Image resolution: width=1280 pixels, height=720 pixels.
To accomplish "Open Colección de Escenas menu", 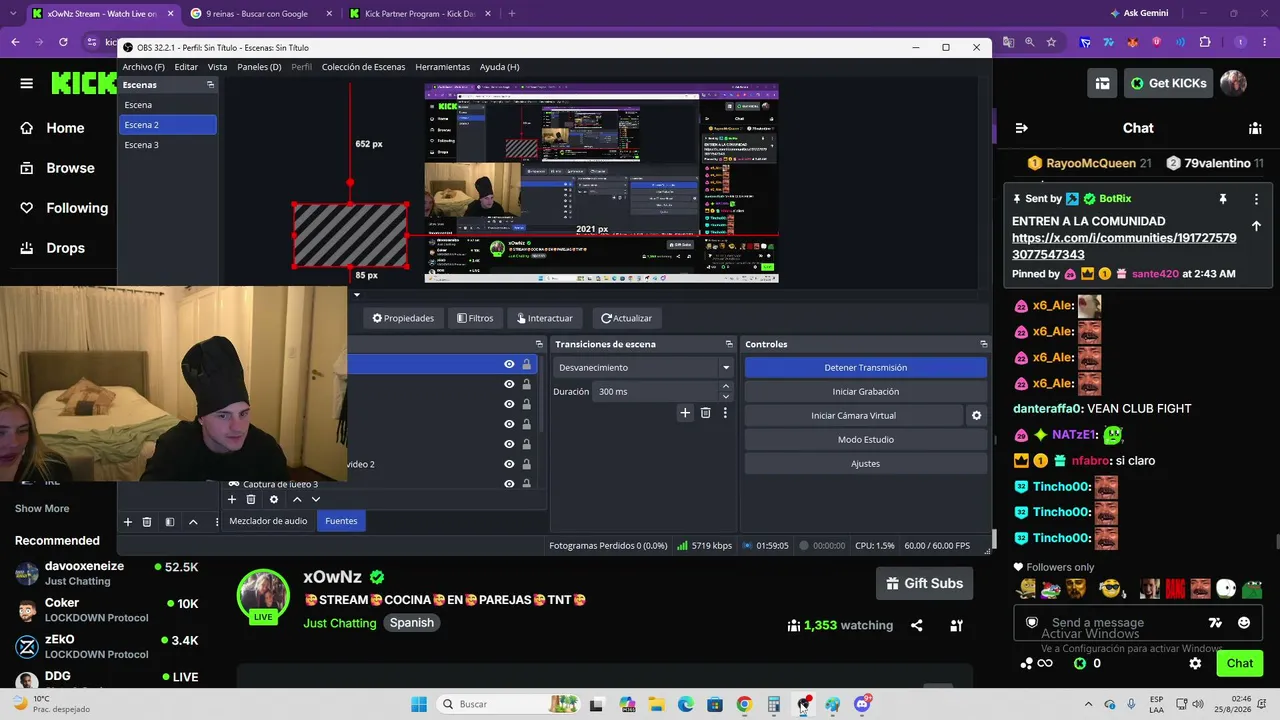I will [363, 67].
